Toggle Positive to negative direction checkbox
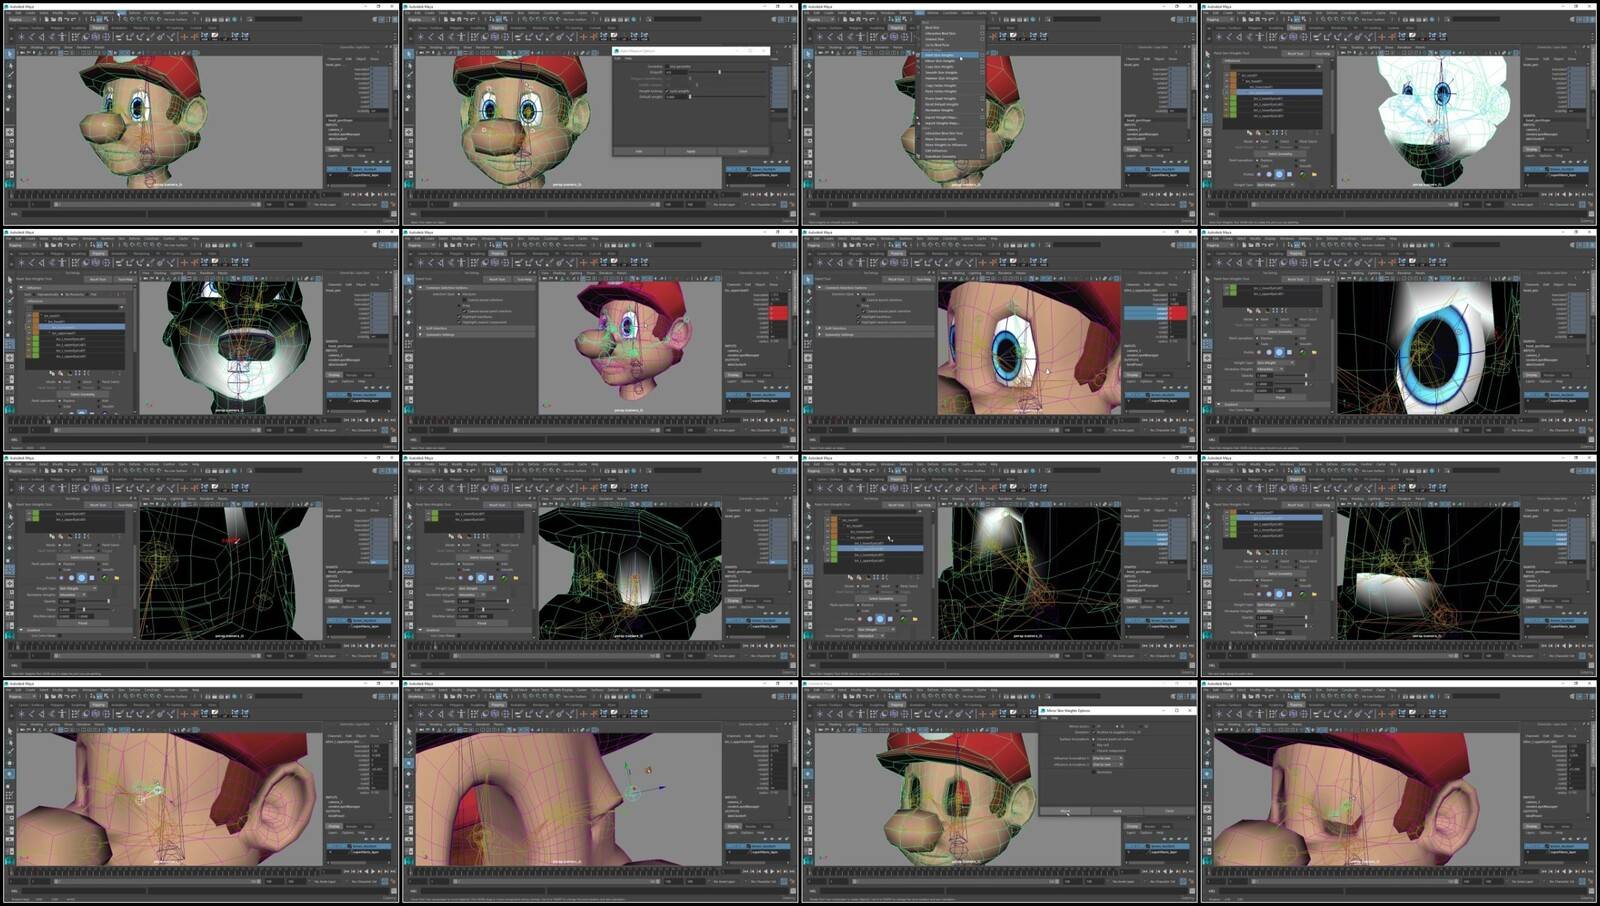This screenshot has height=906, width=1600. point(1094,732)
